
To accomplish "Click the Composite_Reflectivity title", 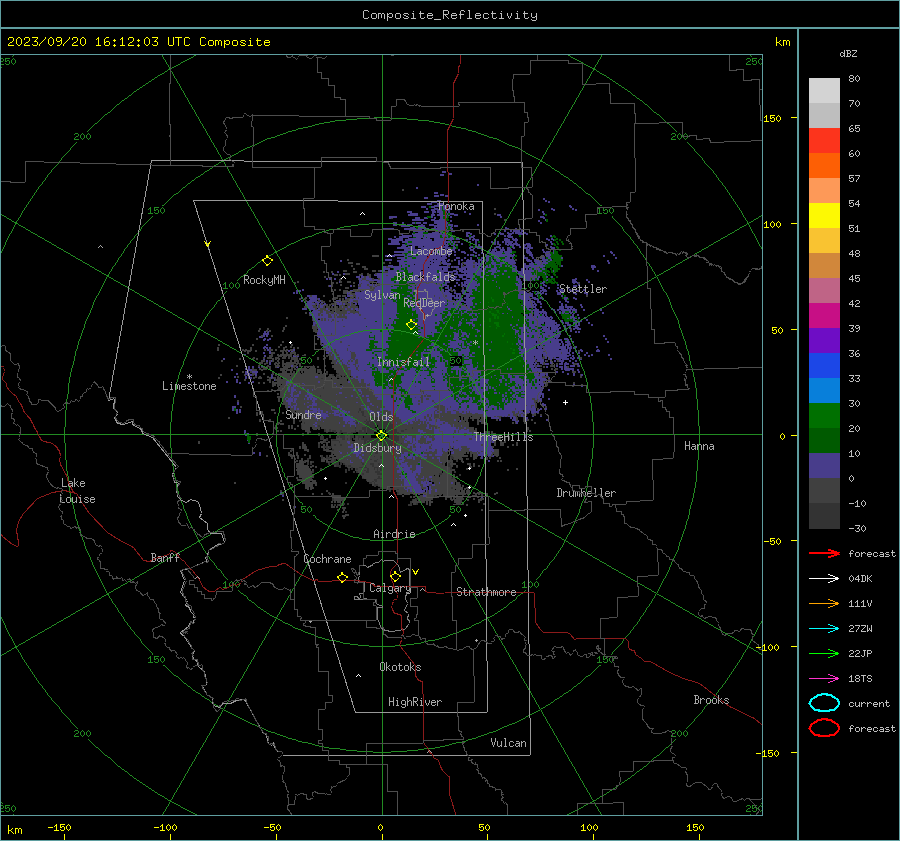I will pos(450,15).
